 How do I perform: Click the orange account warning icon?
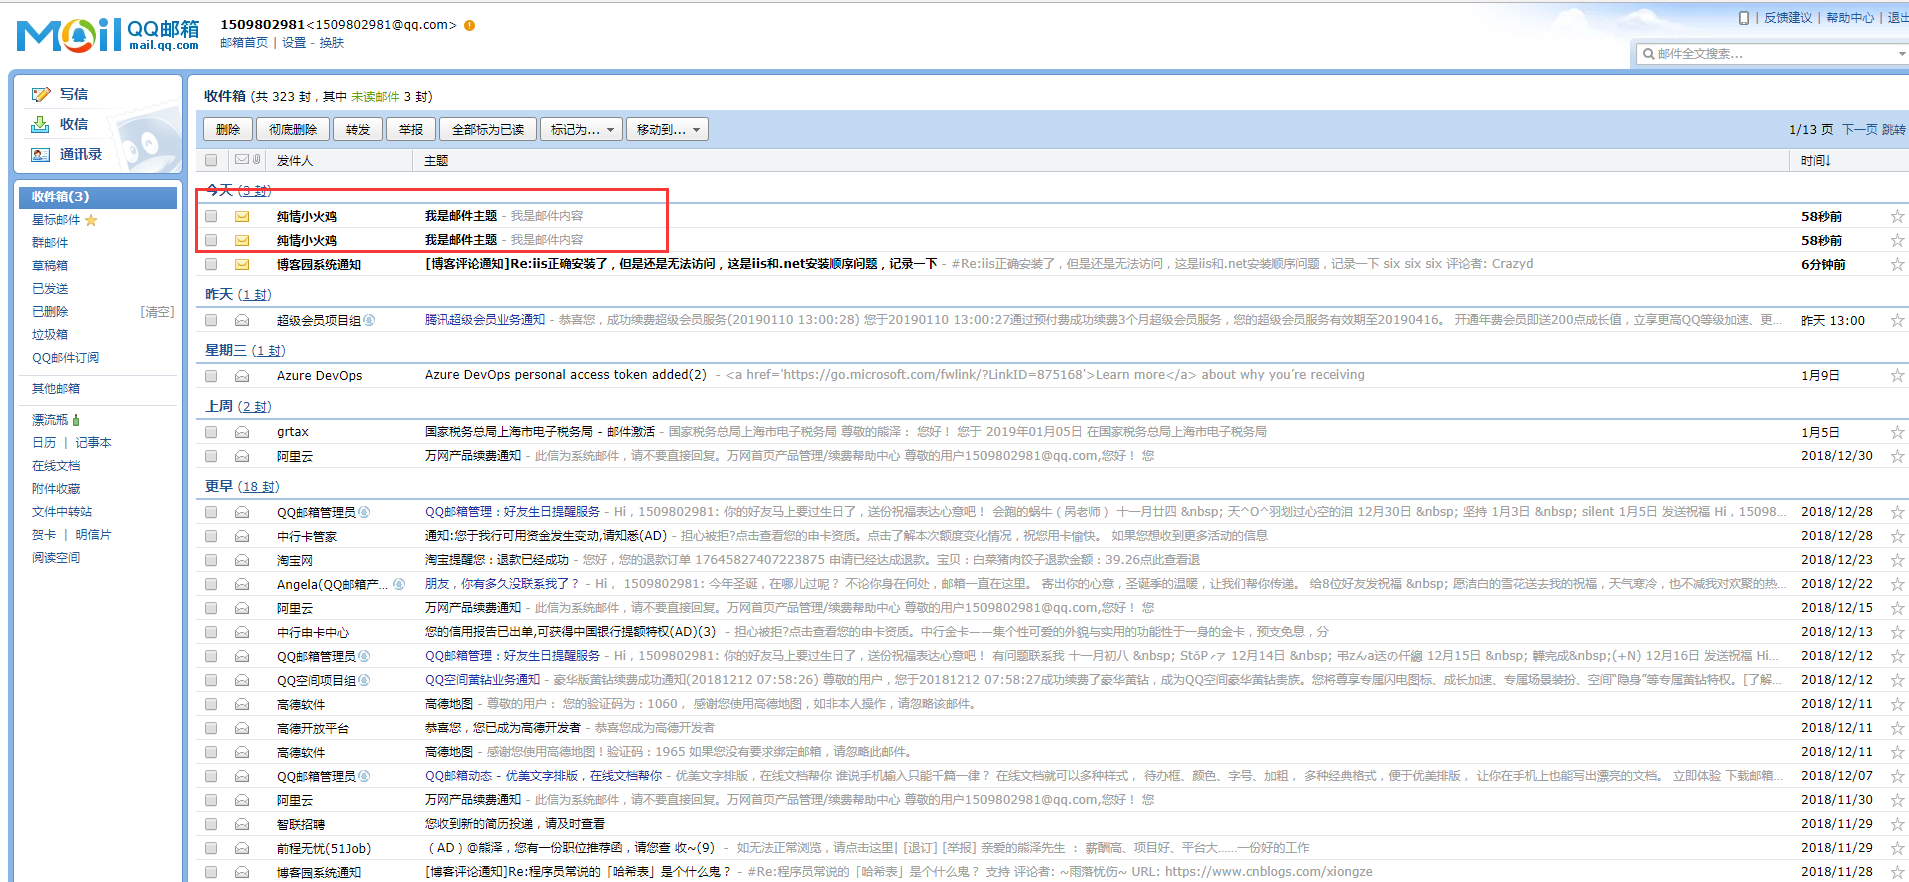[470, 25]
